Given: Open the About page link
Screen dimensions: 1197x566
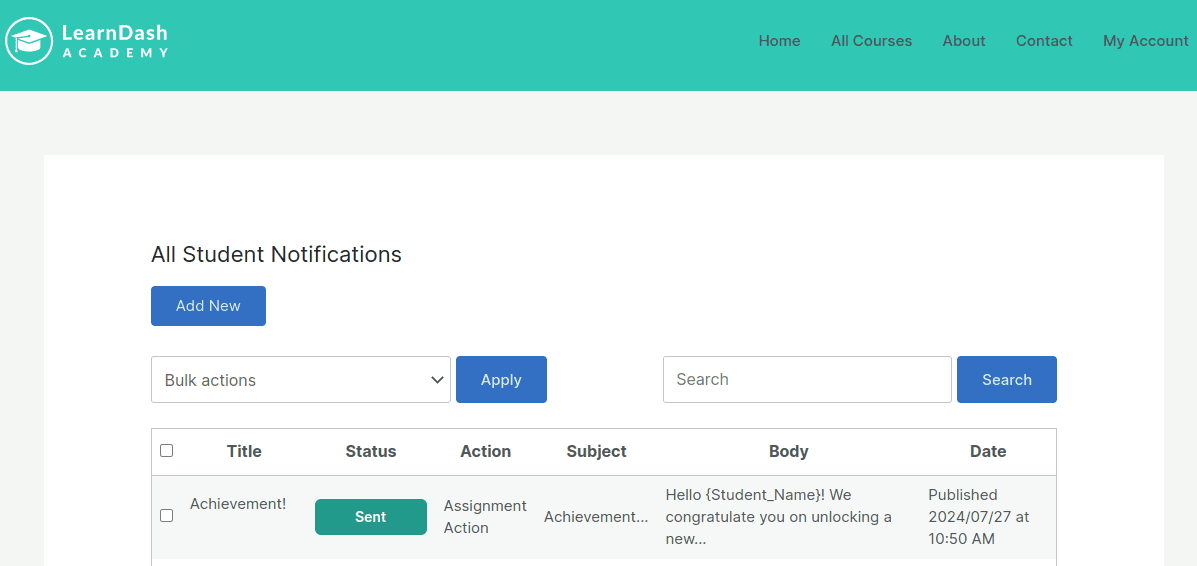Looking at the screenshot, I should coord(963,41).
